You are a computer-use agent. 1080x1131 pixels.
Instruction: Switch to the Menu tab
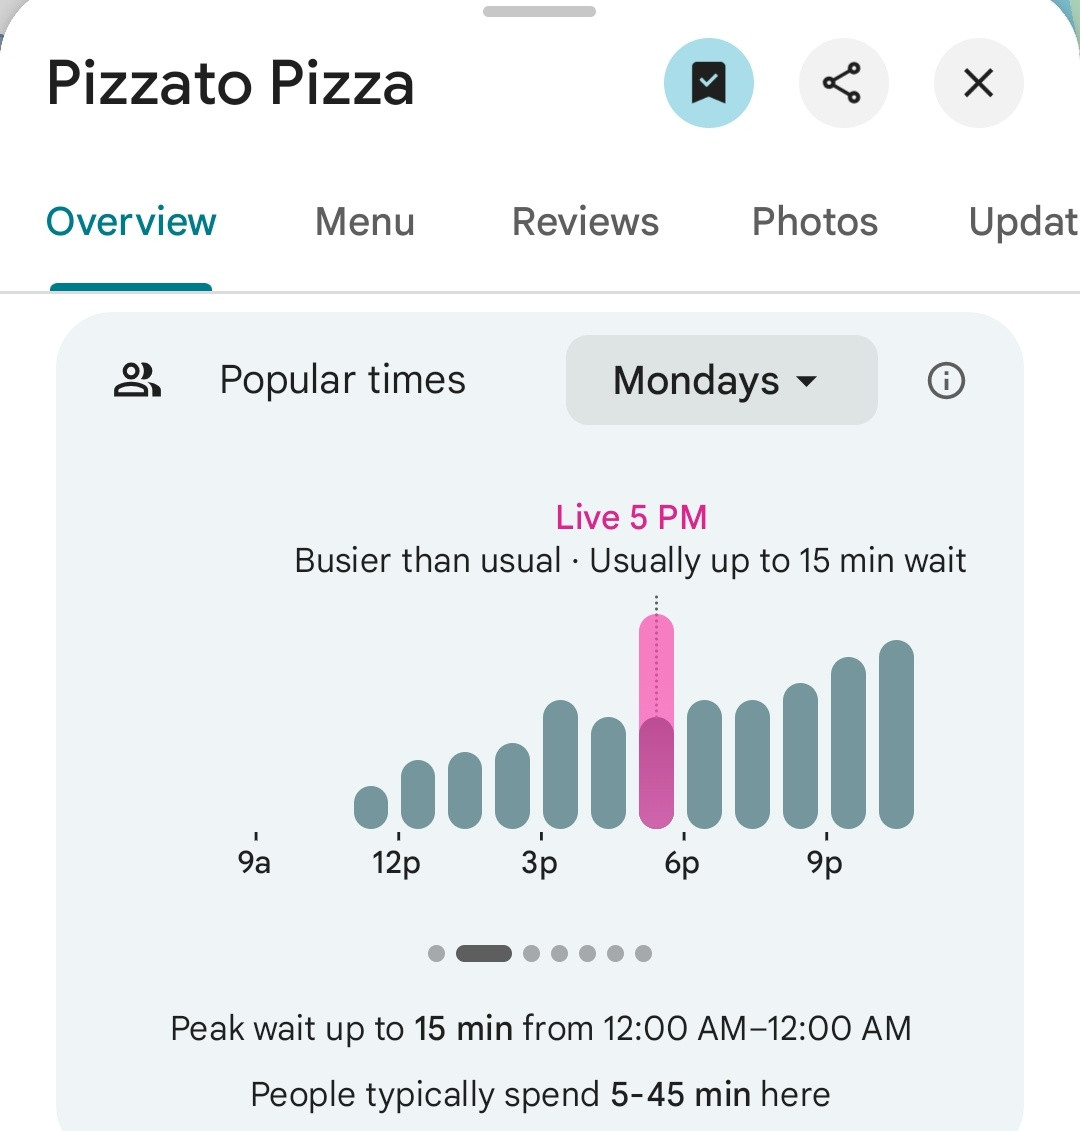click(365, 222)
